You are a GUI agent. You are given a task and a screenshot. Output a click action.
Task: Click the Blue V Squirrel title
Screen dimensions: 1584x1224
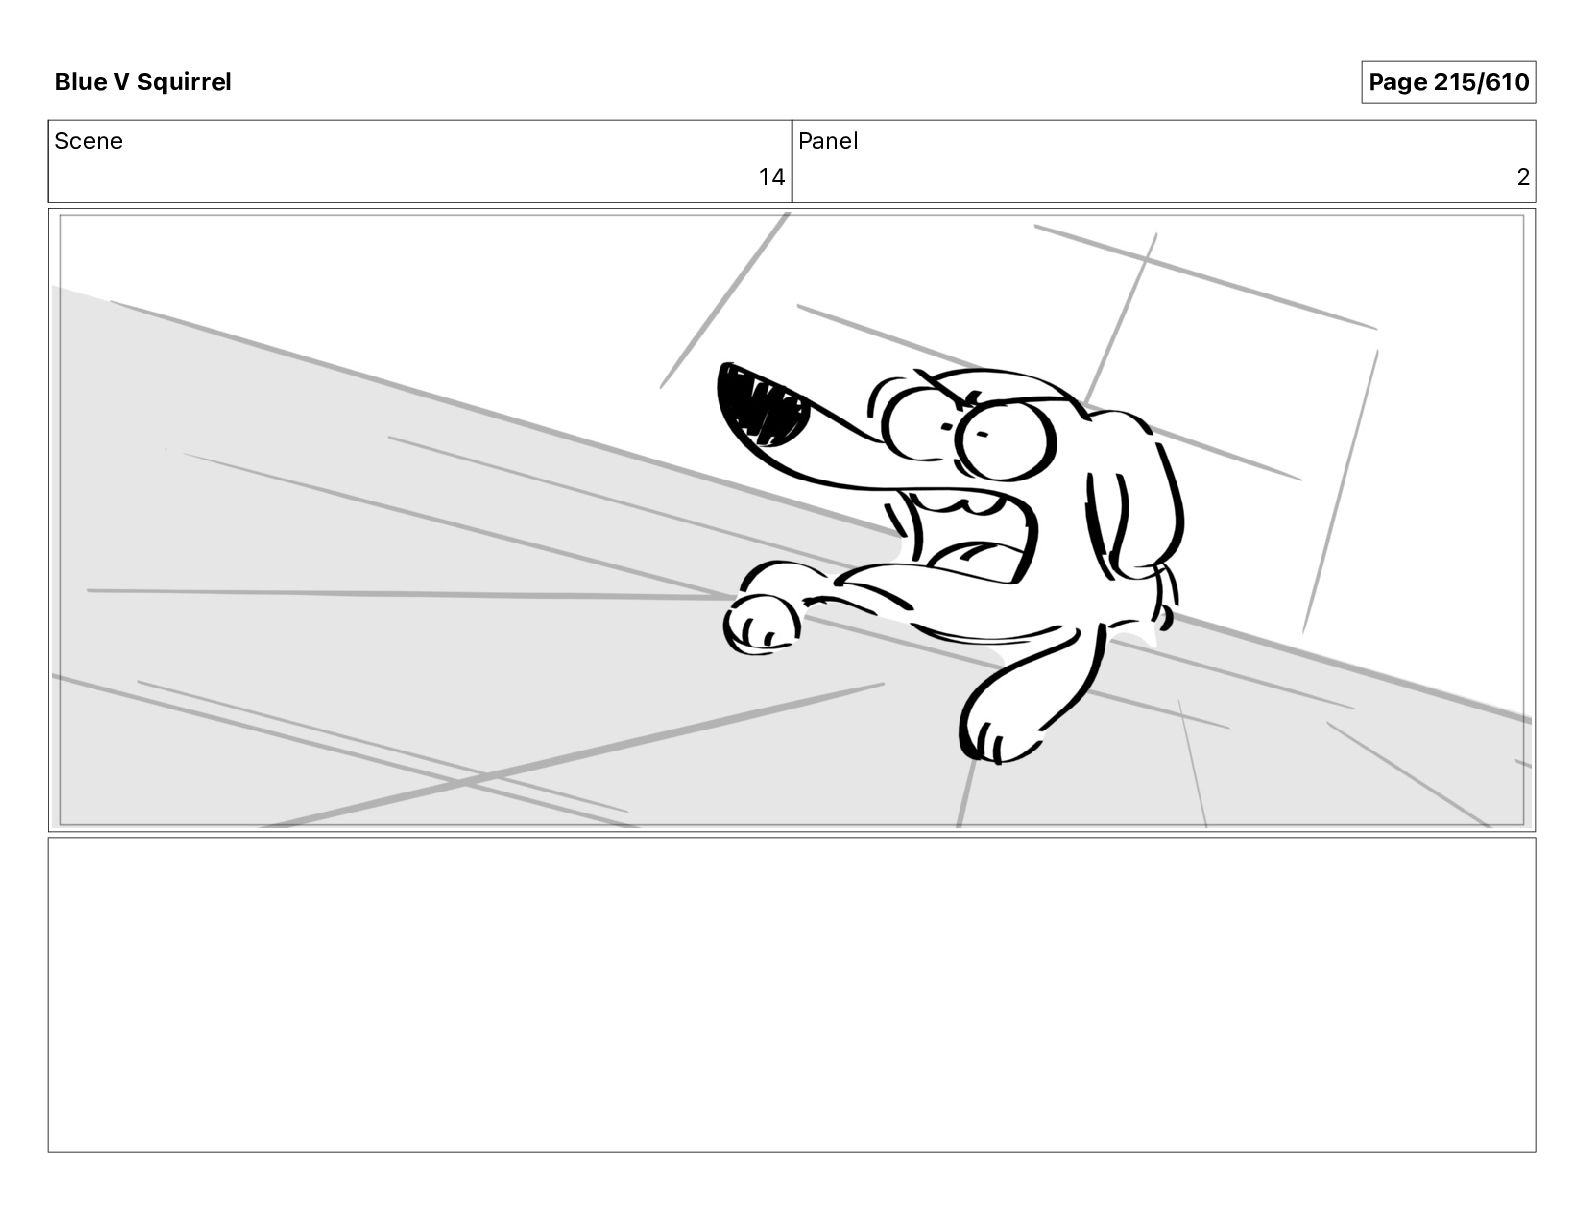tap(143, 82)
